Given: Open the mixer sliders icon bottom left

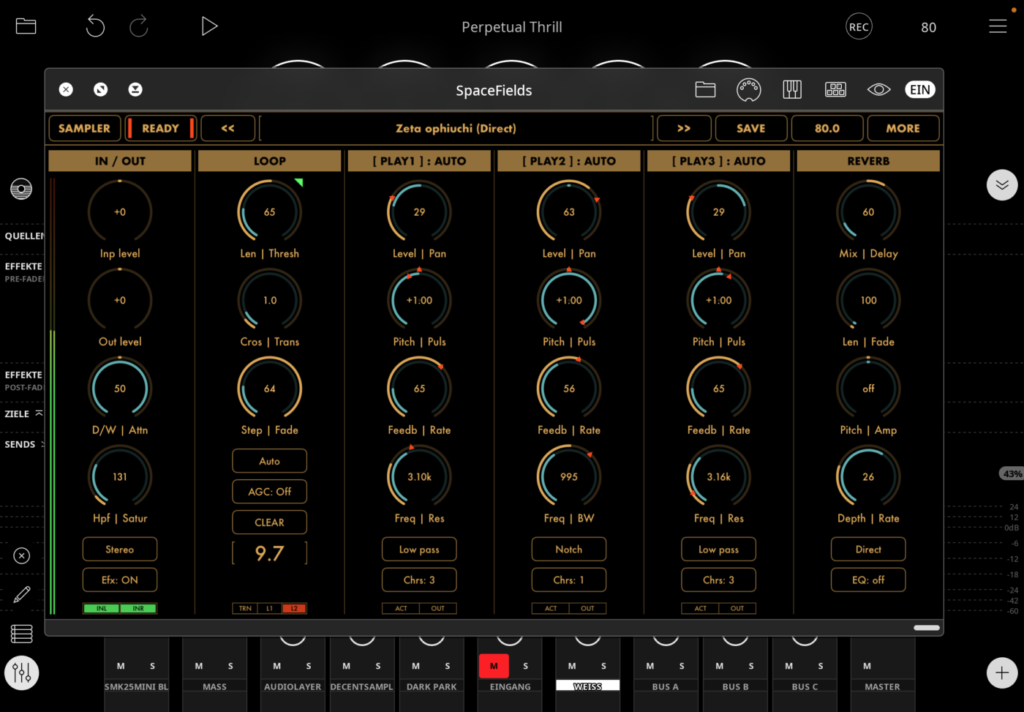Looking at the screenshot, I should click(21, 673).
